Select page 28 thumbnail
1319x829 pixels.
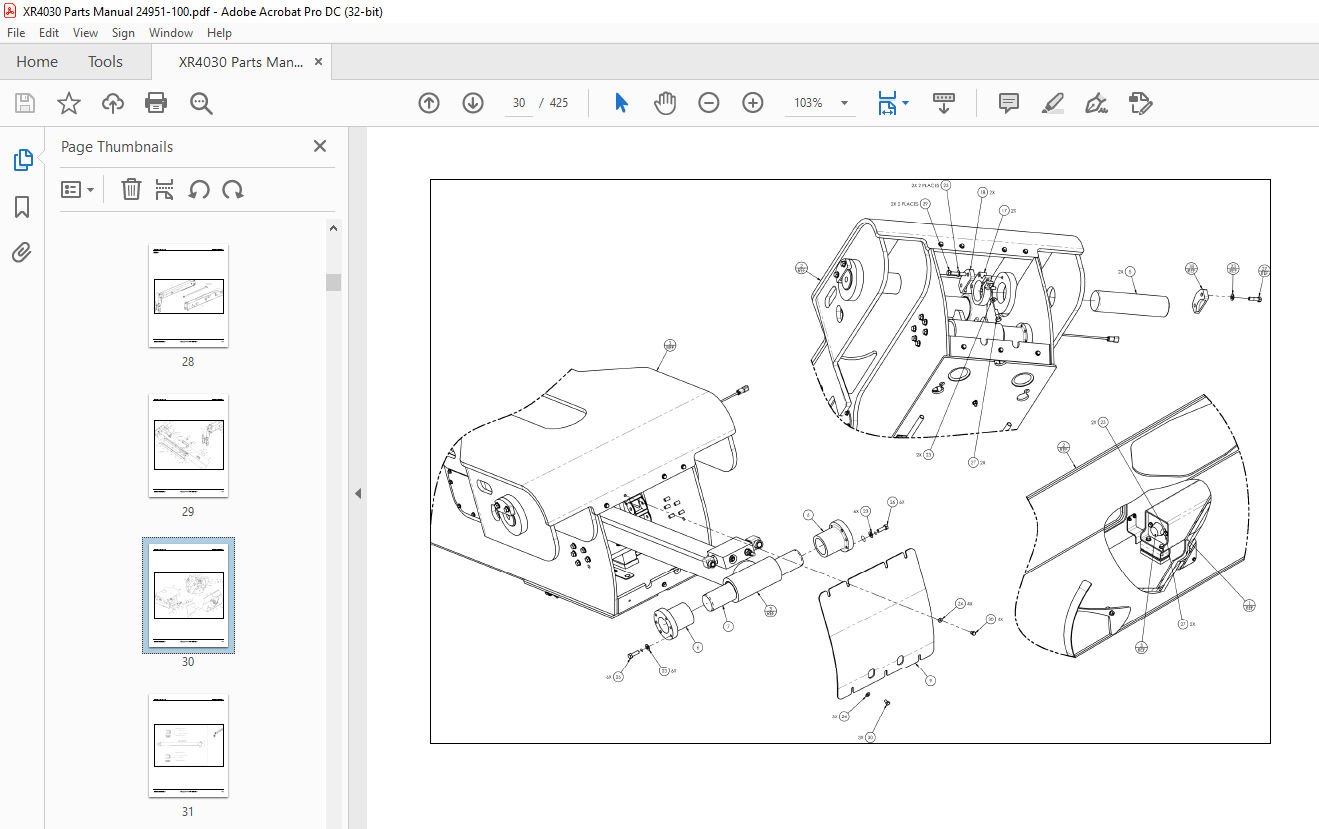coord(189,296)
